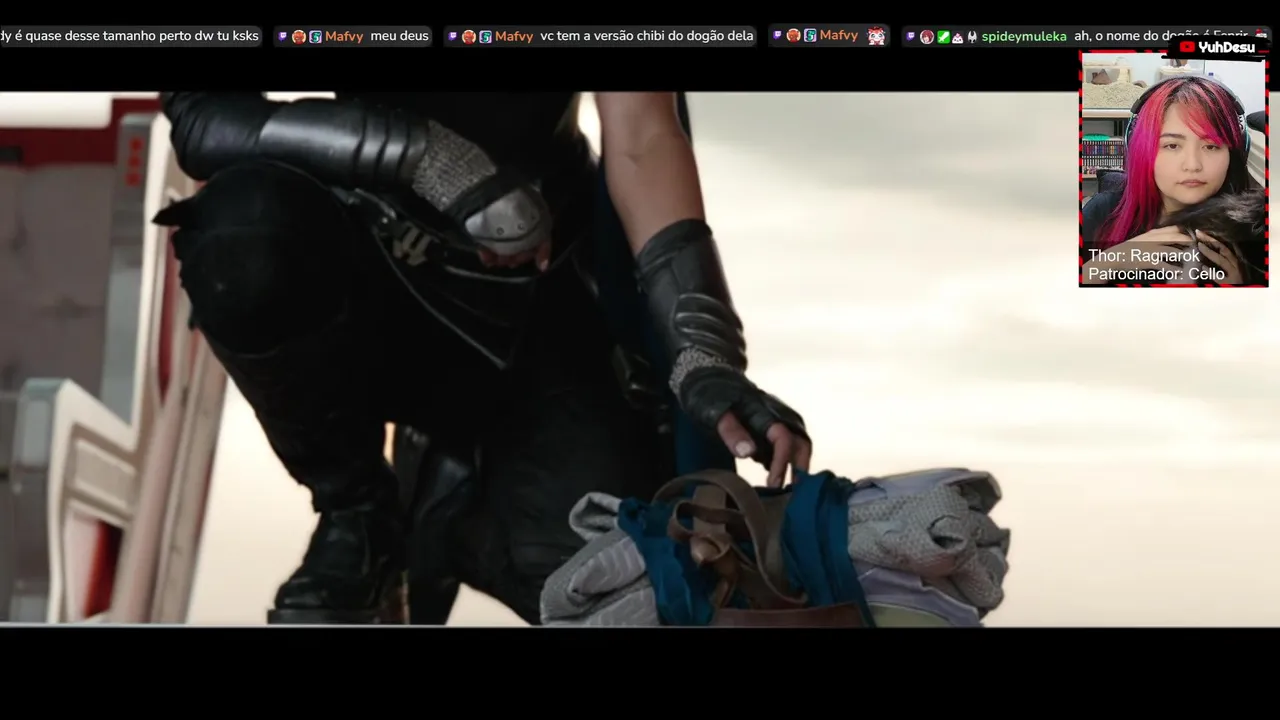Open spideymuleka's username in chat
The image size is (1280, 720).
pos(1024,36)
